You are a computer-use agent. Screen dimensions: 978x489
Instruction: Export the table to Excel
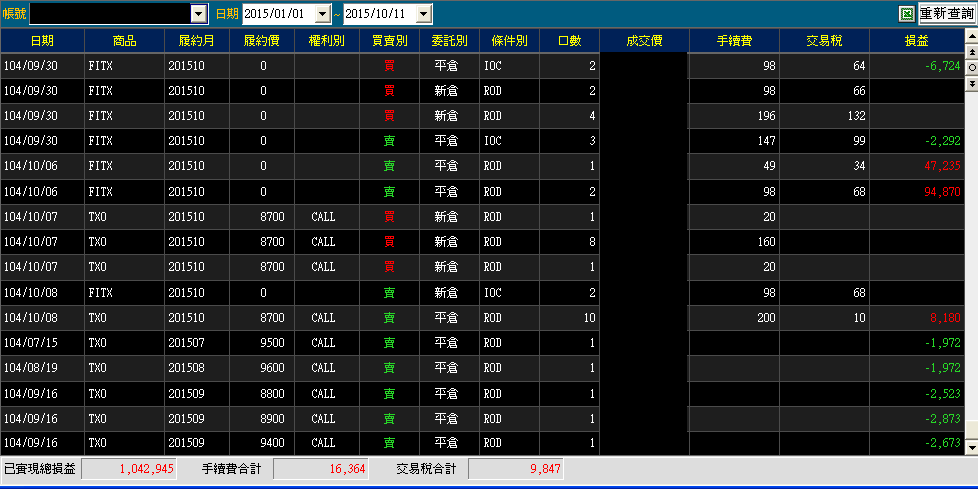point(907,13)
